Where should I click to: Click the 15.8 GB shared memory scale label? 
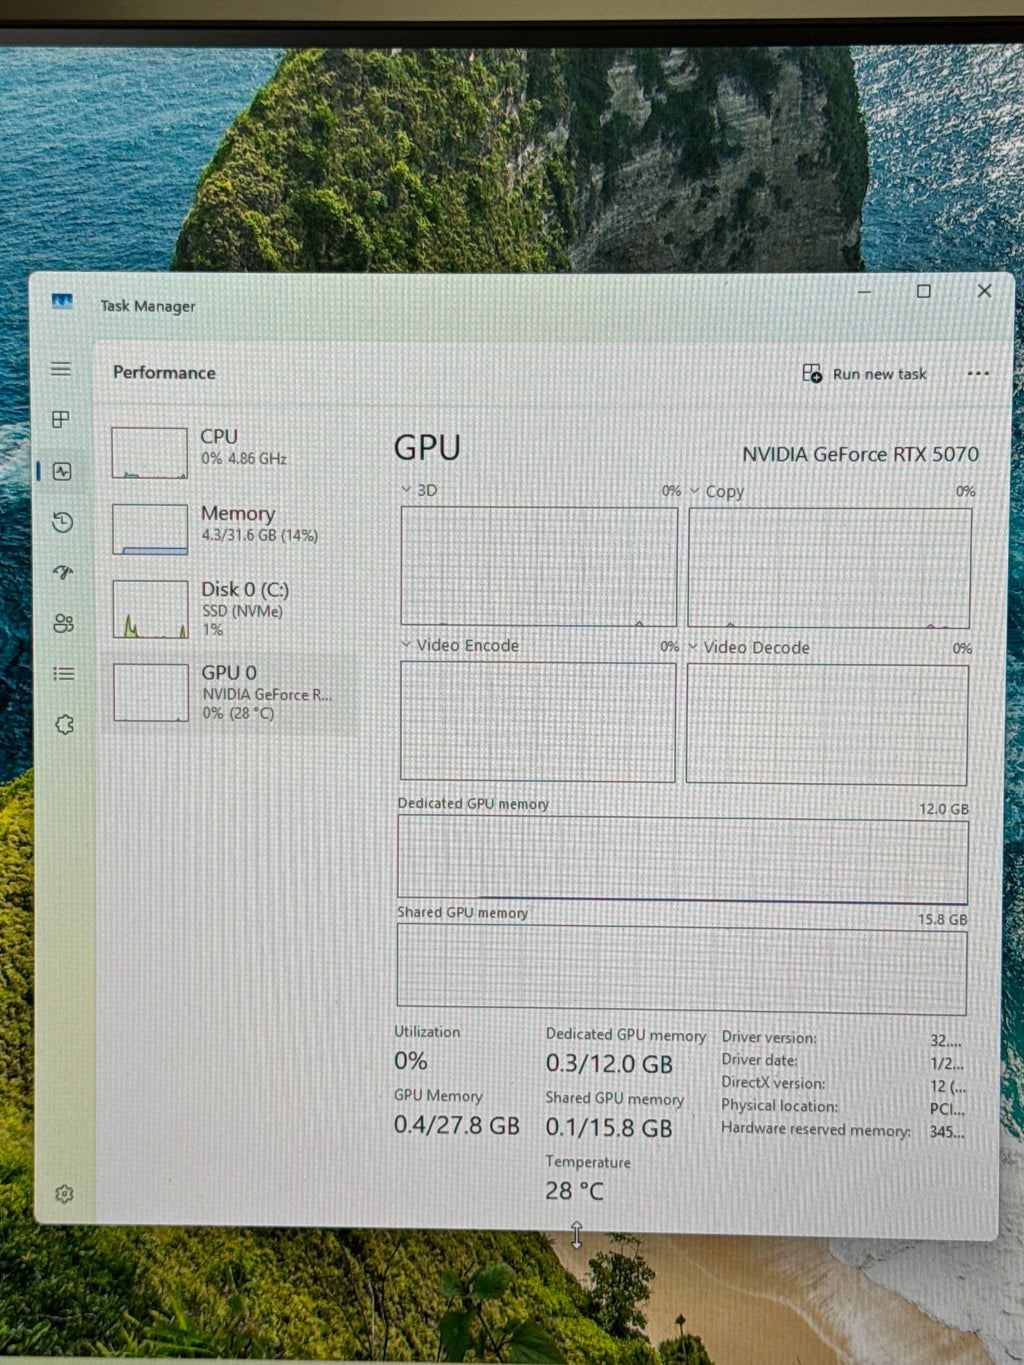pyautogui.click(x=942, y=919)
